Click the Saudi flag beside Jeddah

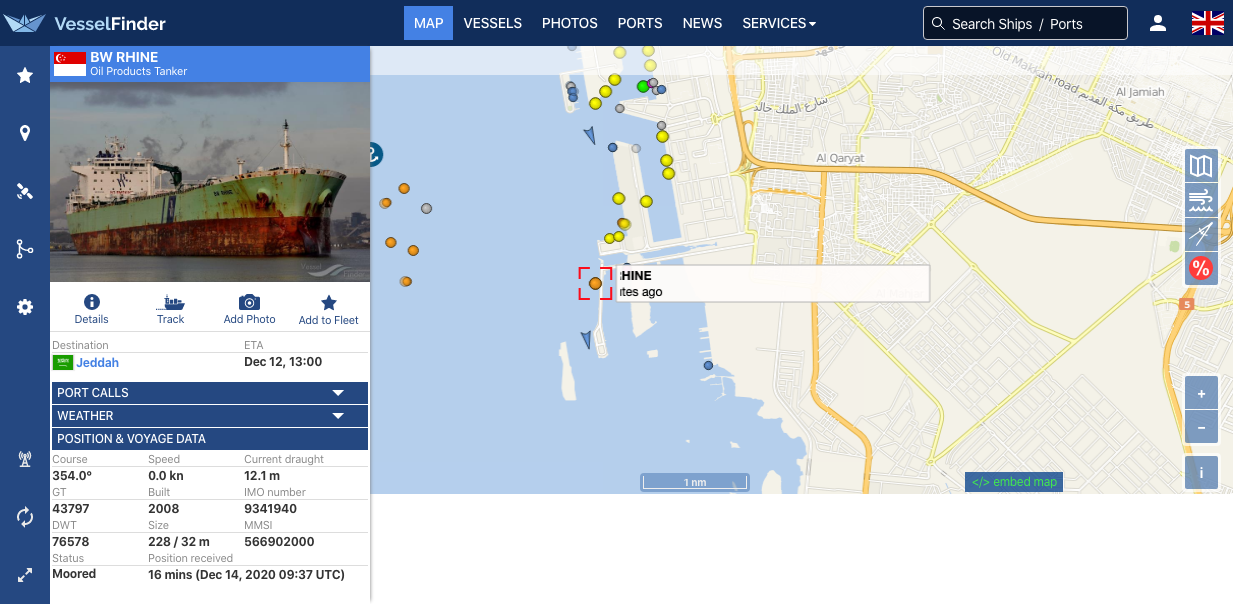[63, 362]
